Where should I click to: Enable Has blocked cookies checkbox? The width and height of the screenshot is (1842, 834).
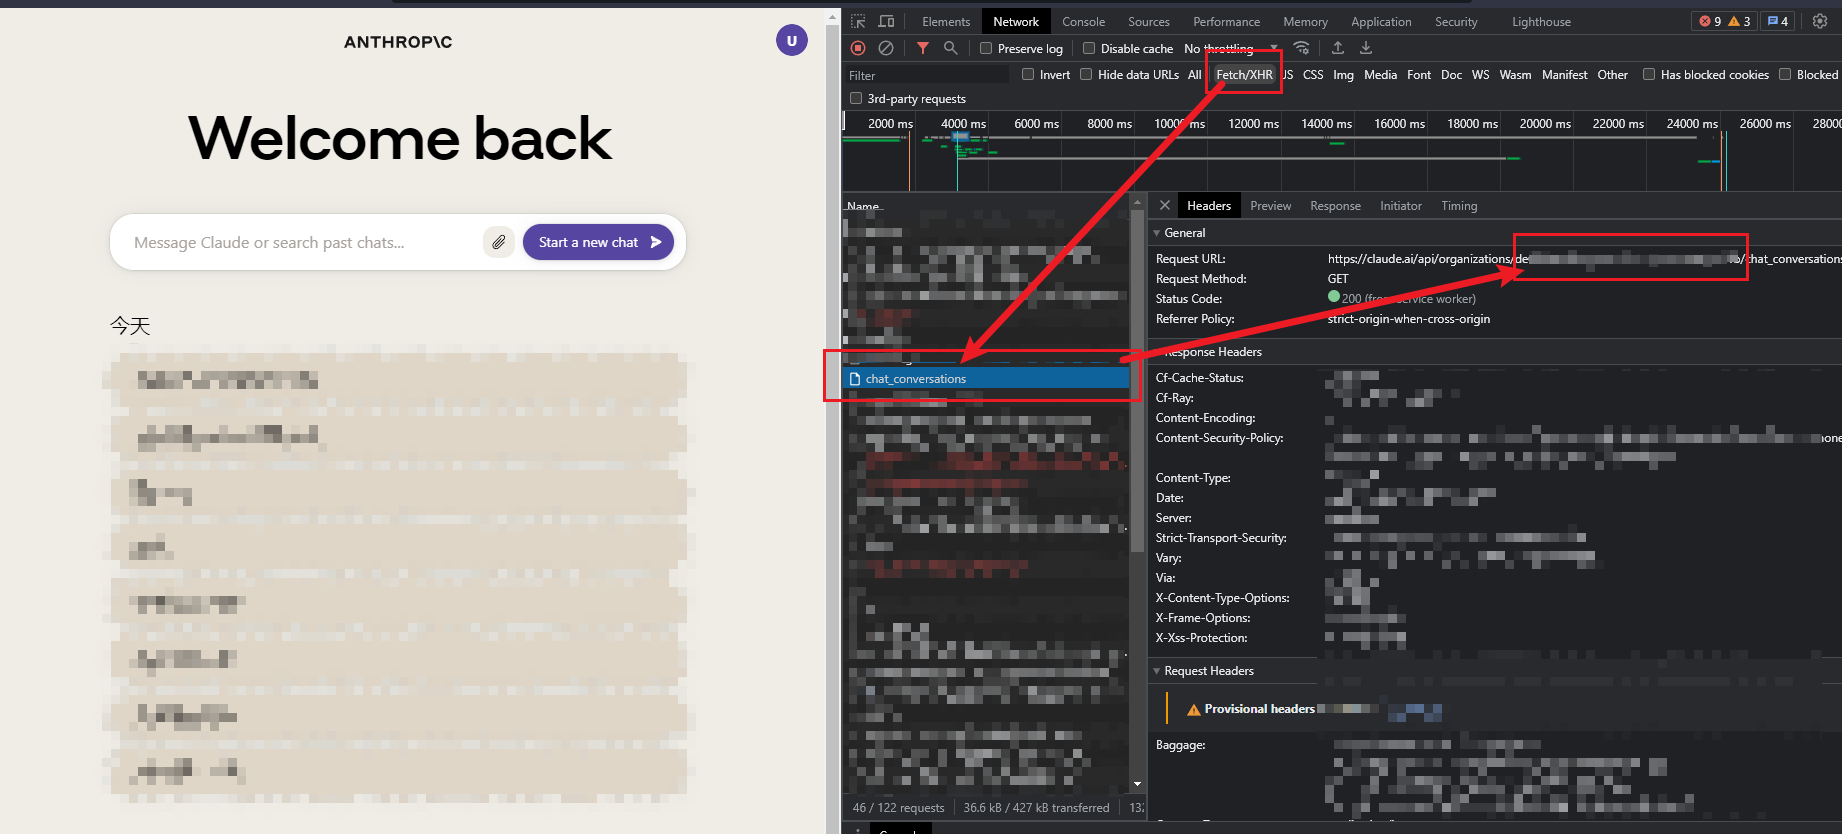click(x=1649, y=74)
